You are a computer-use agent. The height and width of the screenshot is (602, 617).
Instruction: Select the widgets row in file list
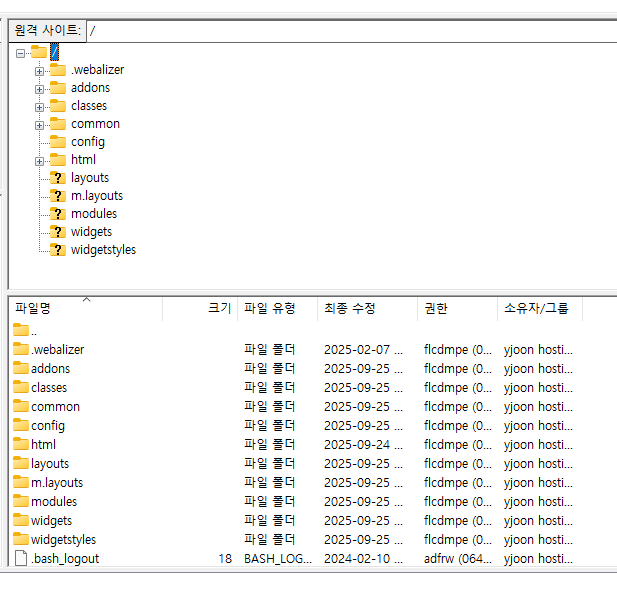coord(51,521)
